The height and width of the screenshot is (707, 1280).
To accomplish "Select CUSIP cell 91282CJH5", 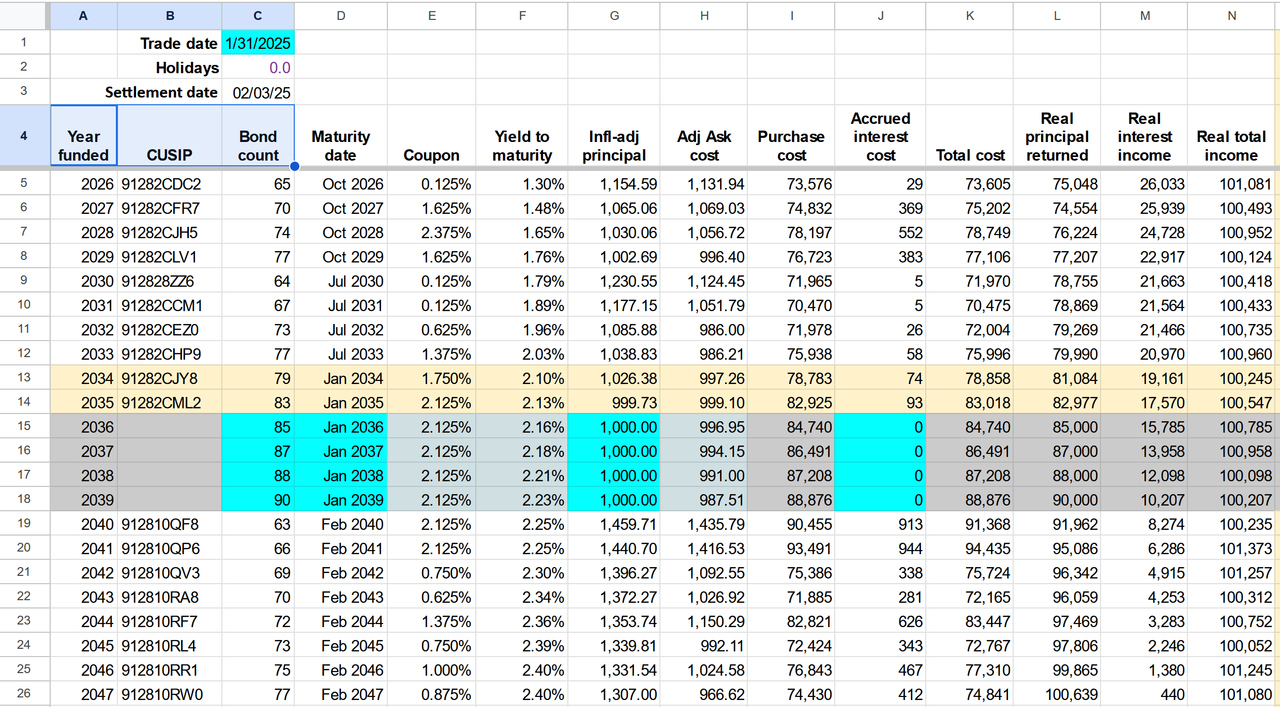I will 170,232.
